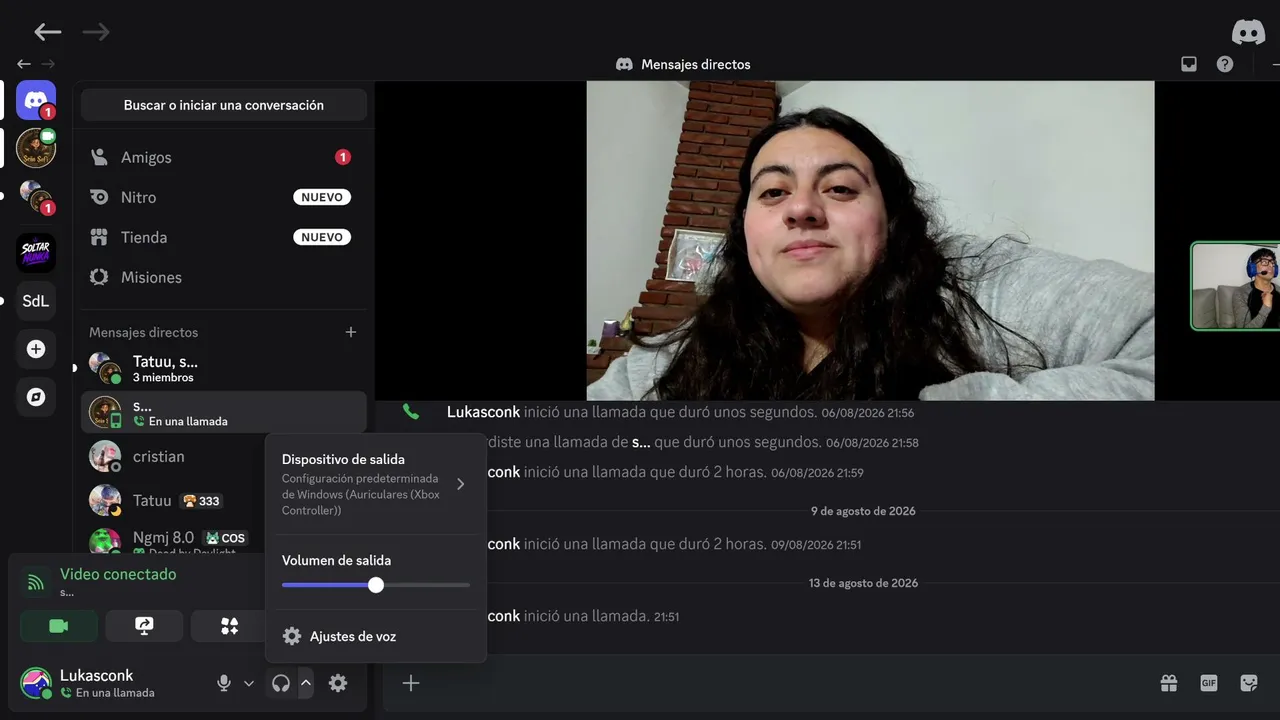
Task: Toggle the camera off
Action: tap(59, 626)
